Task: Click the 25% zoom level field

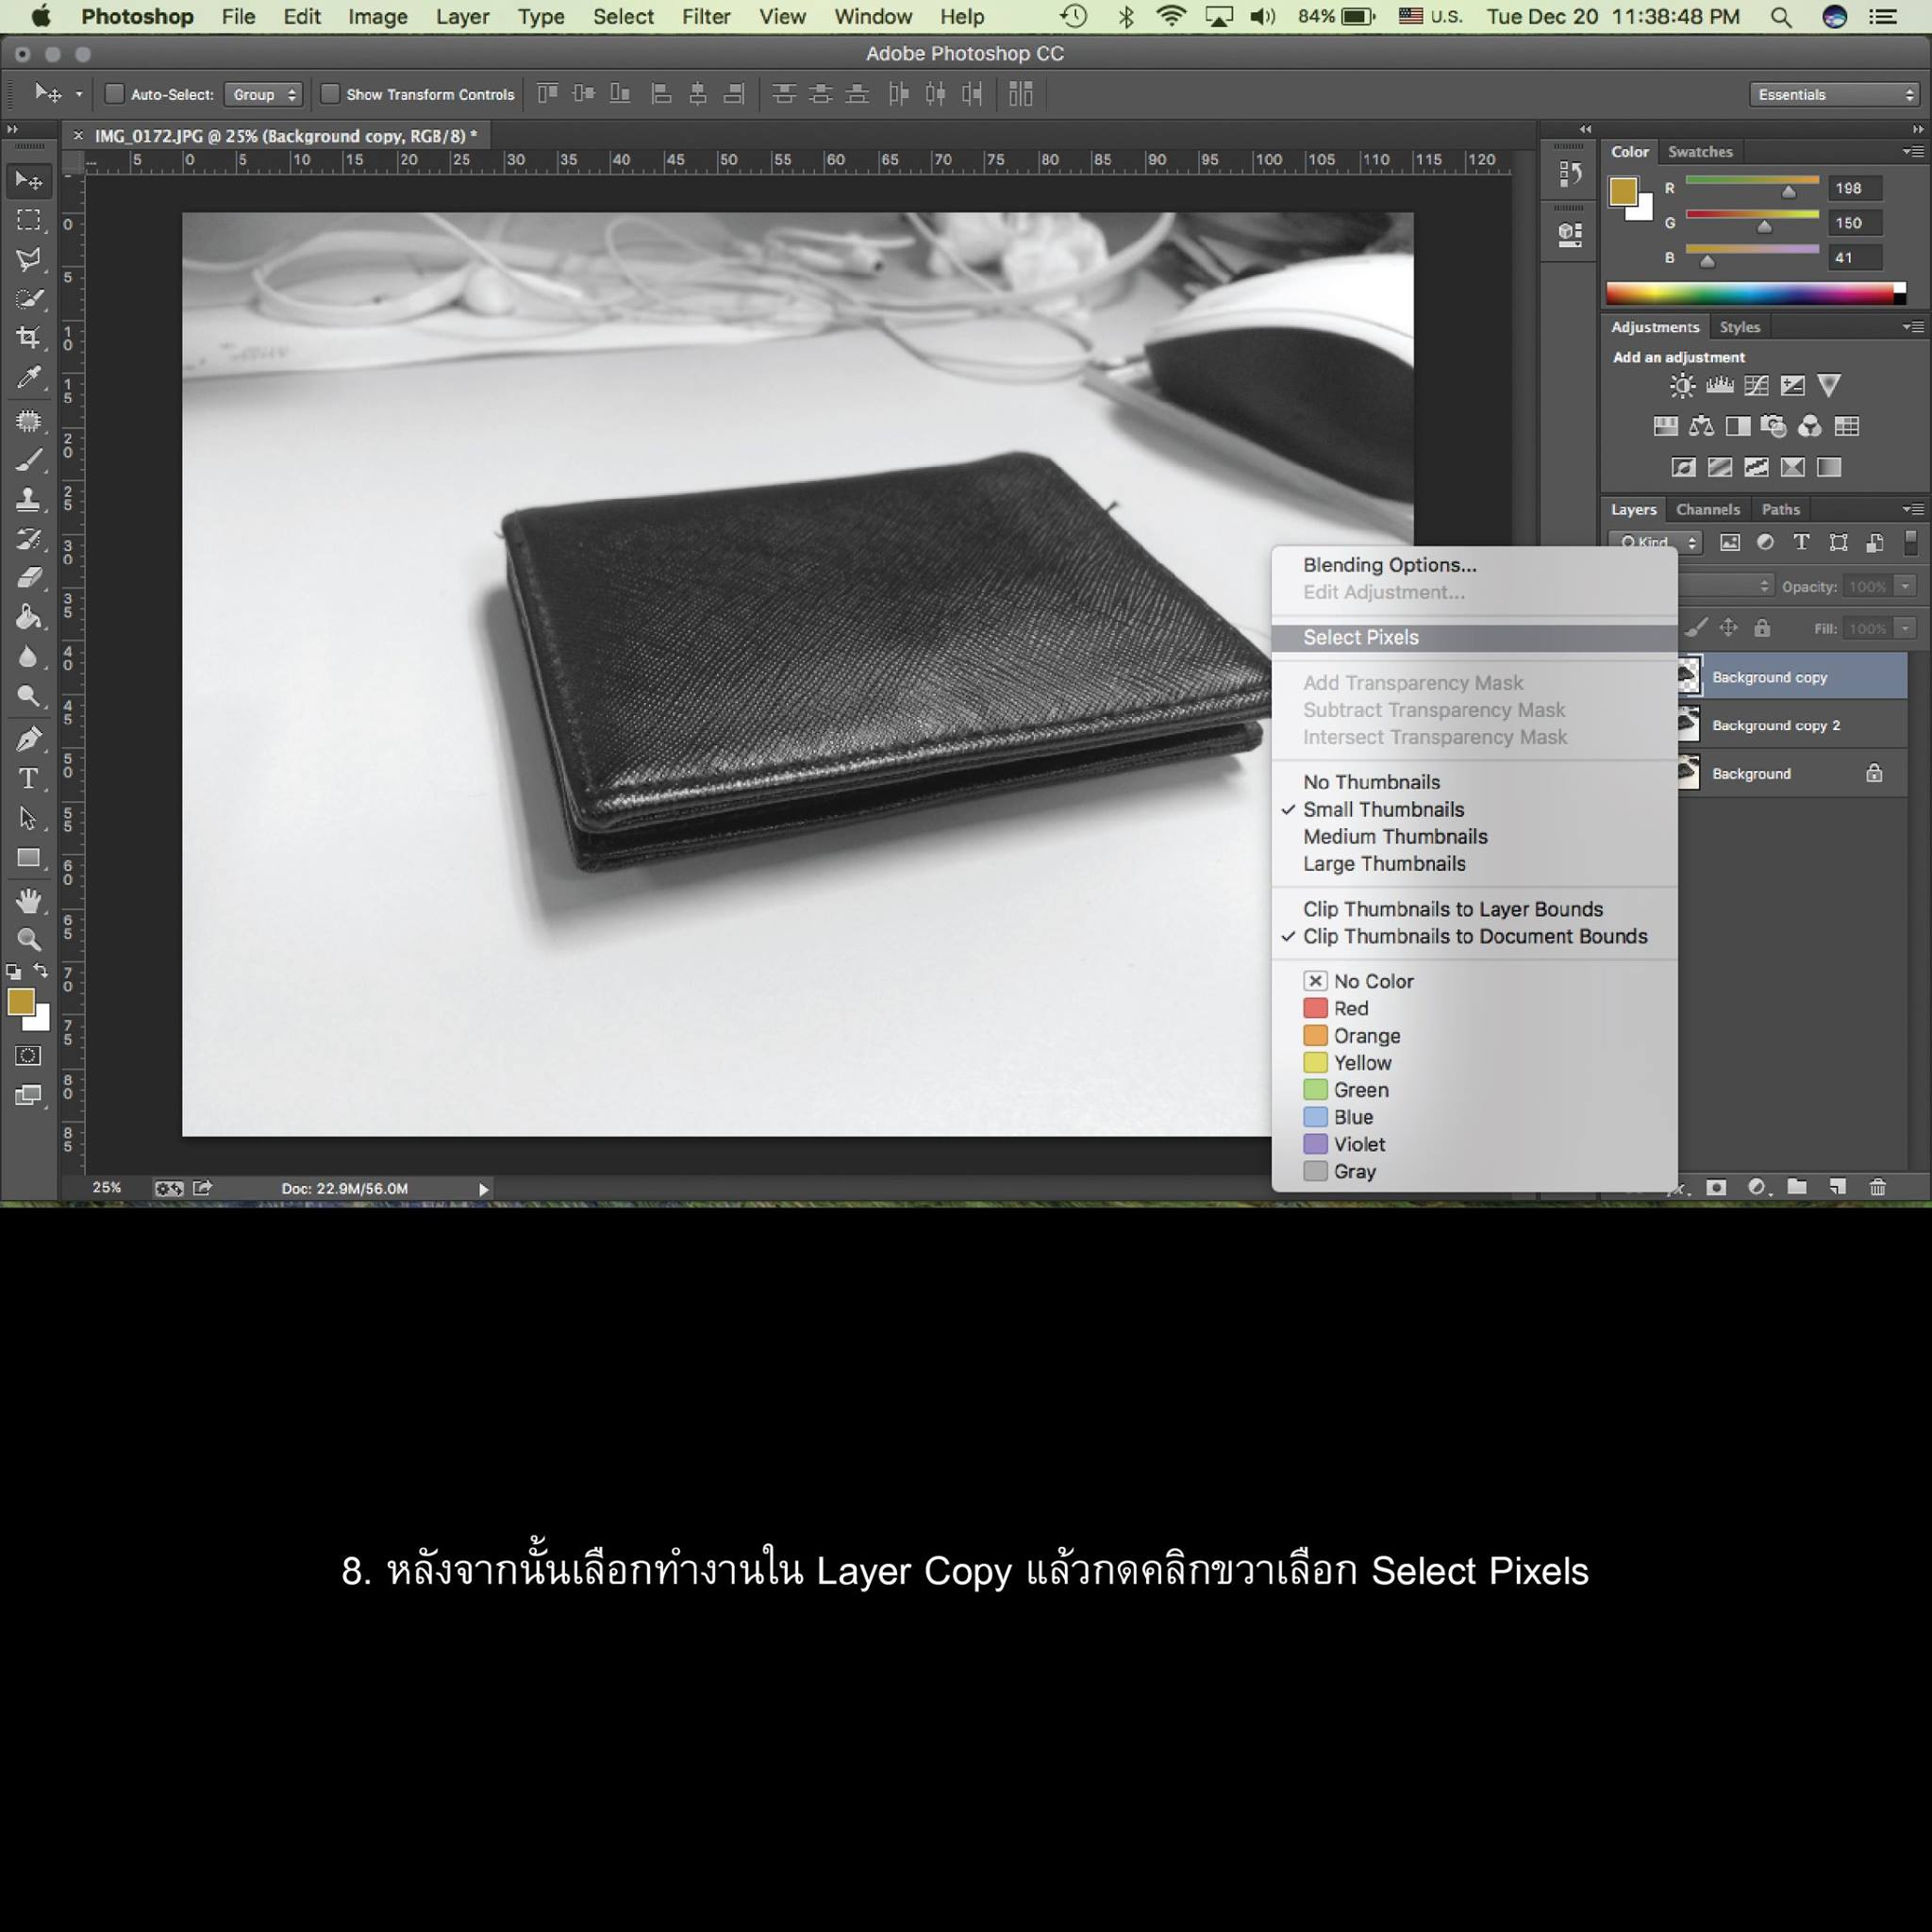Action: (107, 1188)
